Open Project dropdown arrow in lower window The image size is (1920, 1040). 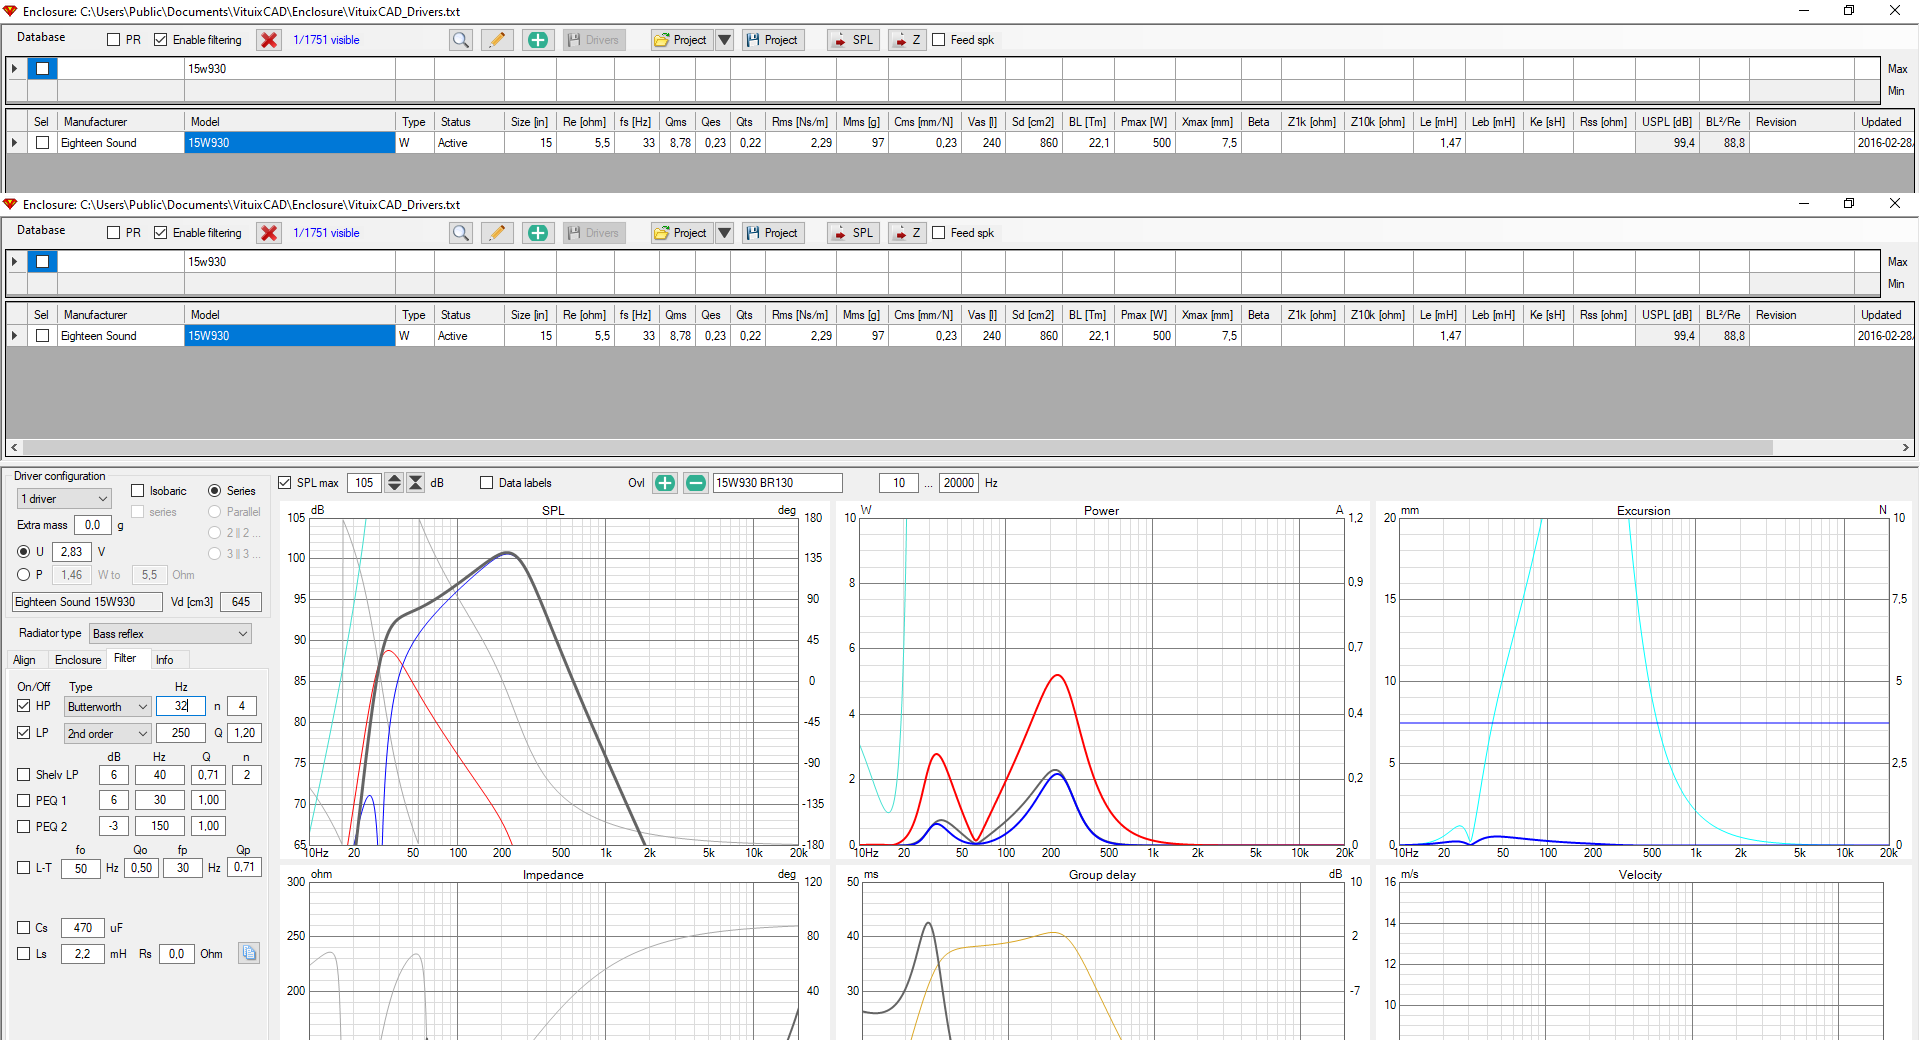[724, 233]
